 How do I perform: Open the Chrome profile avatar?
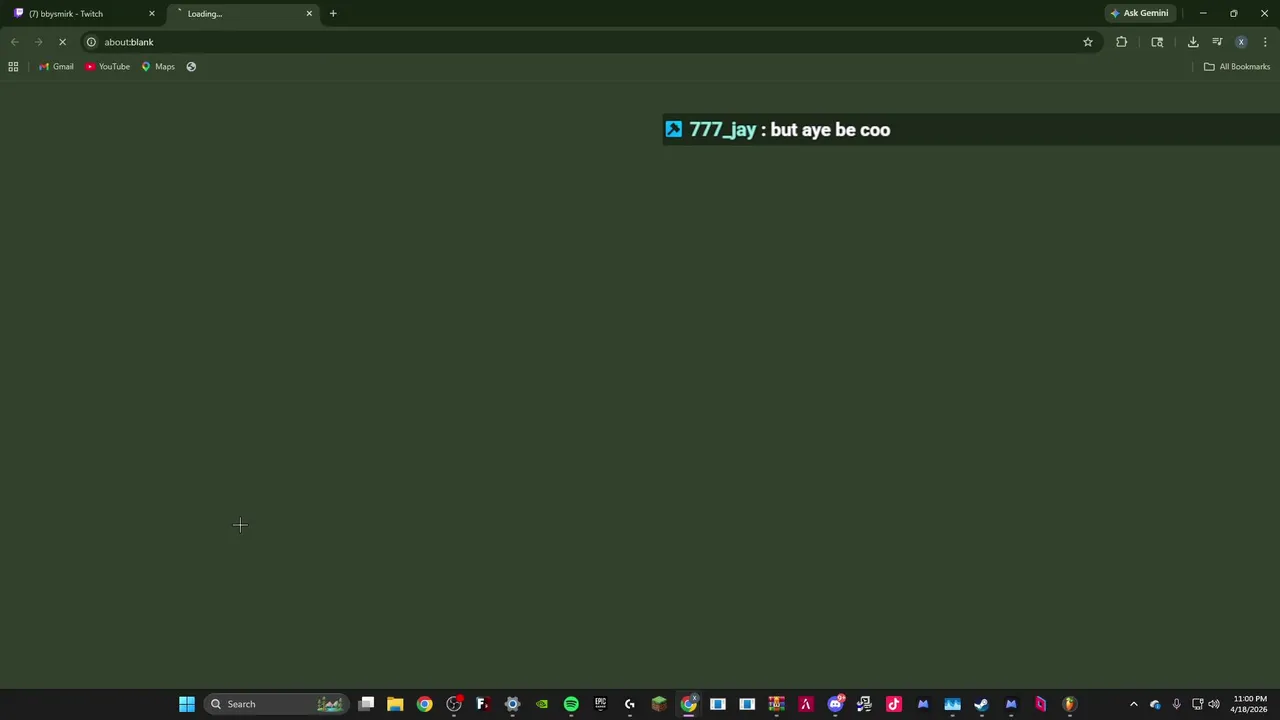click(x=1241, y=42)
